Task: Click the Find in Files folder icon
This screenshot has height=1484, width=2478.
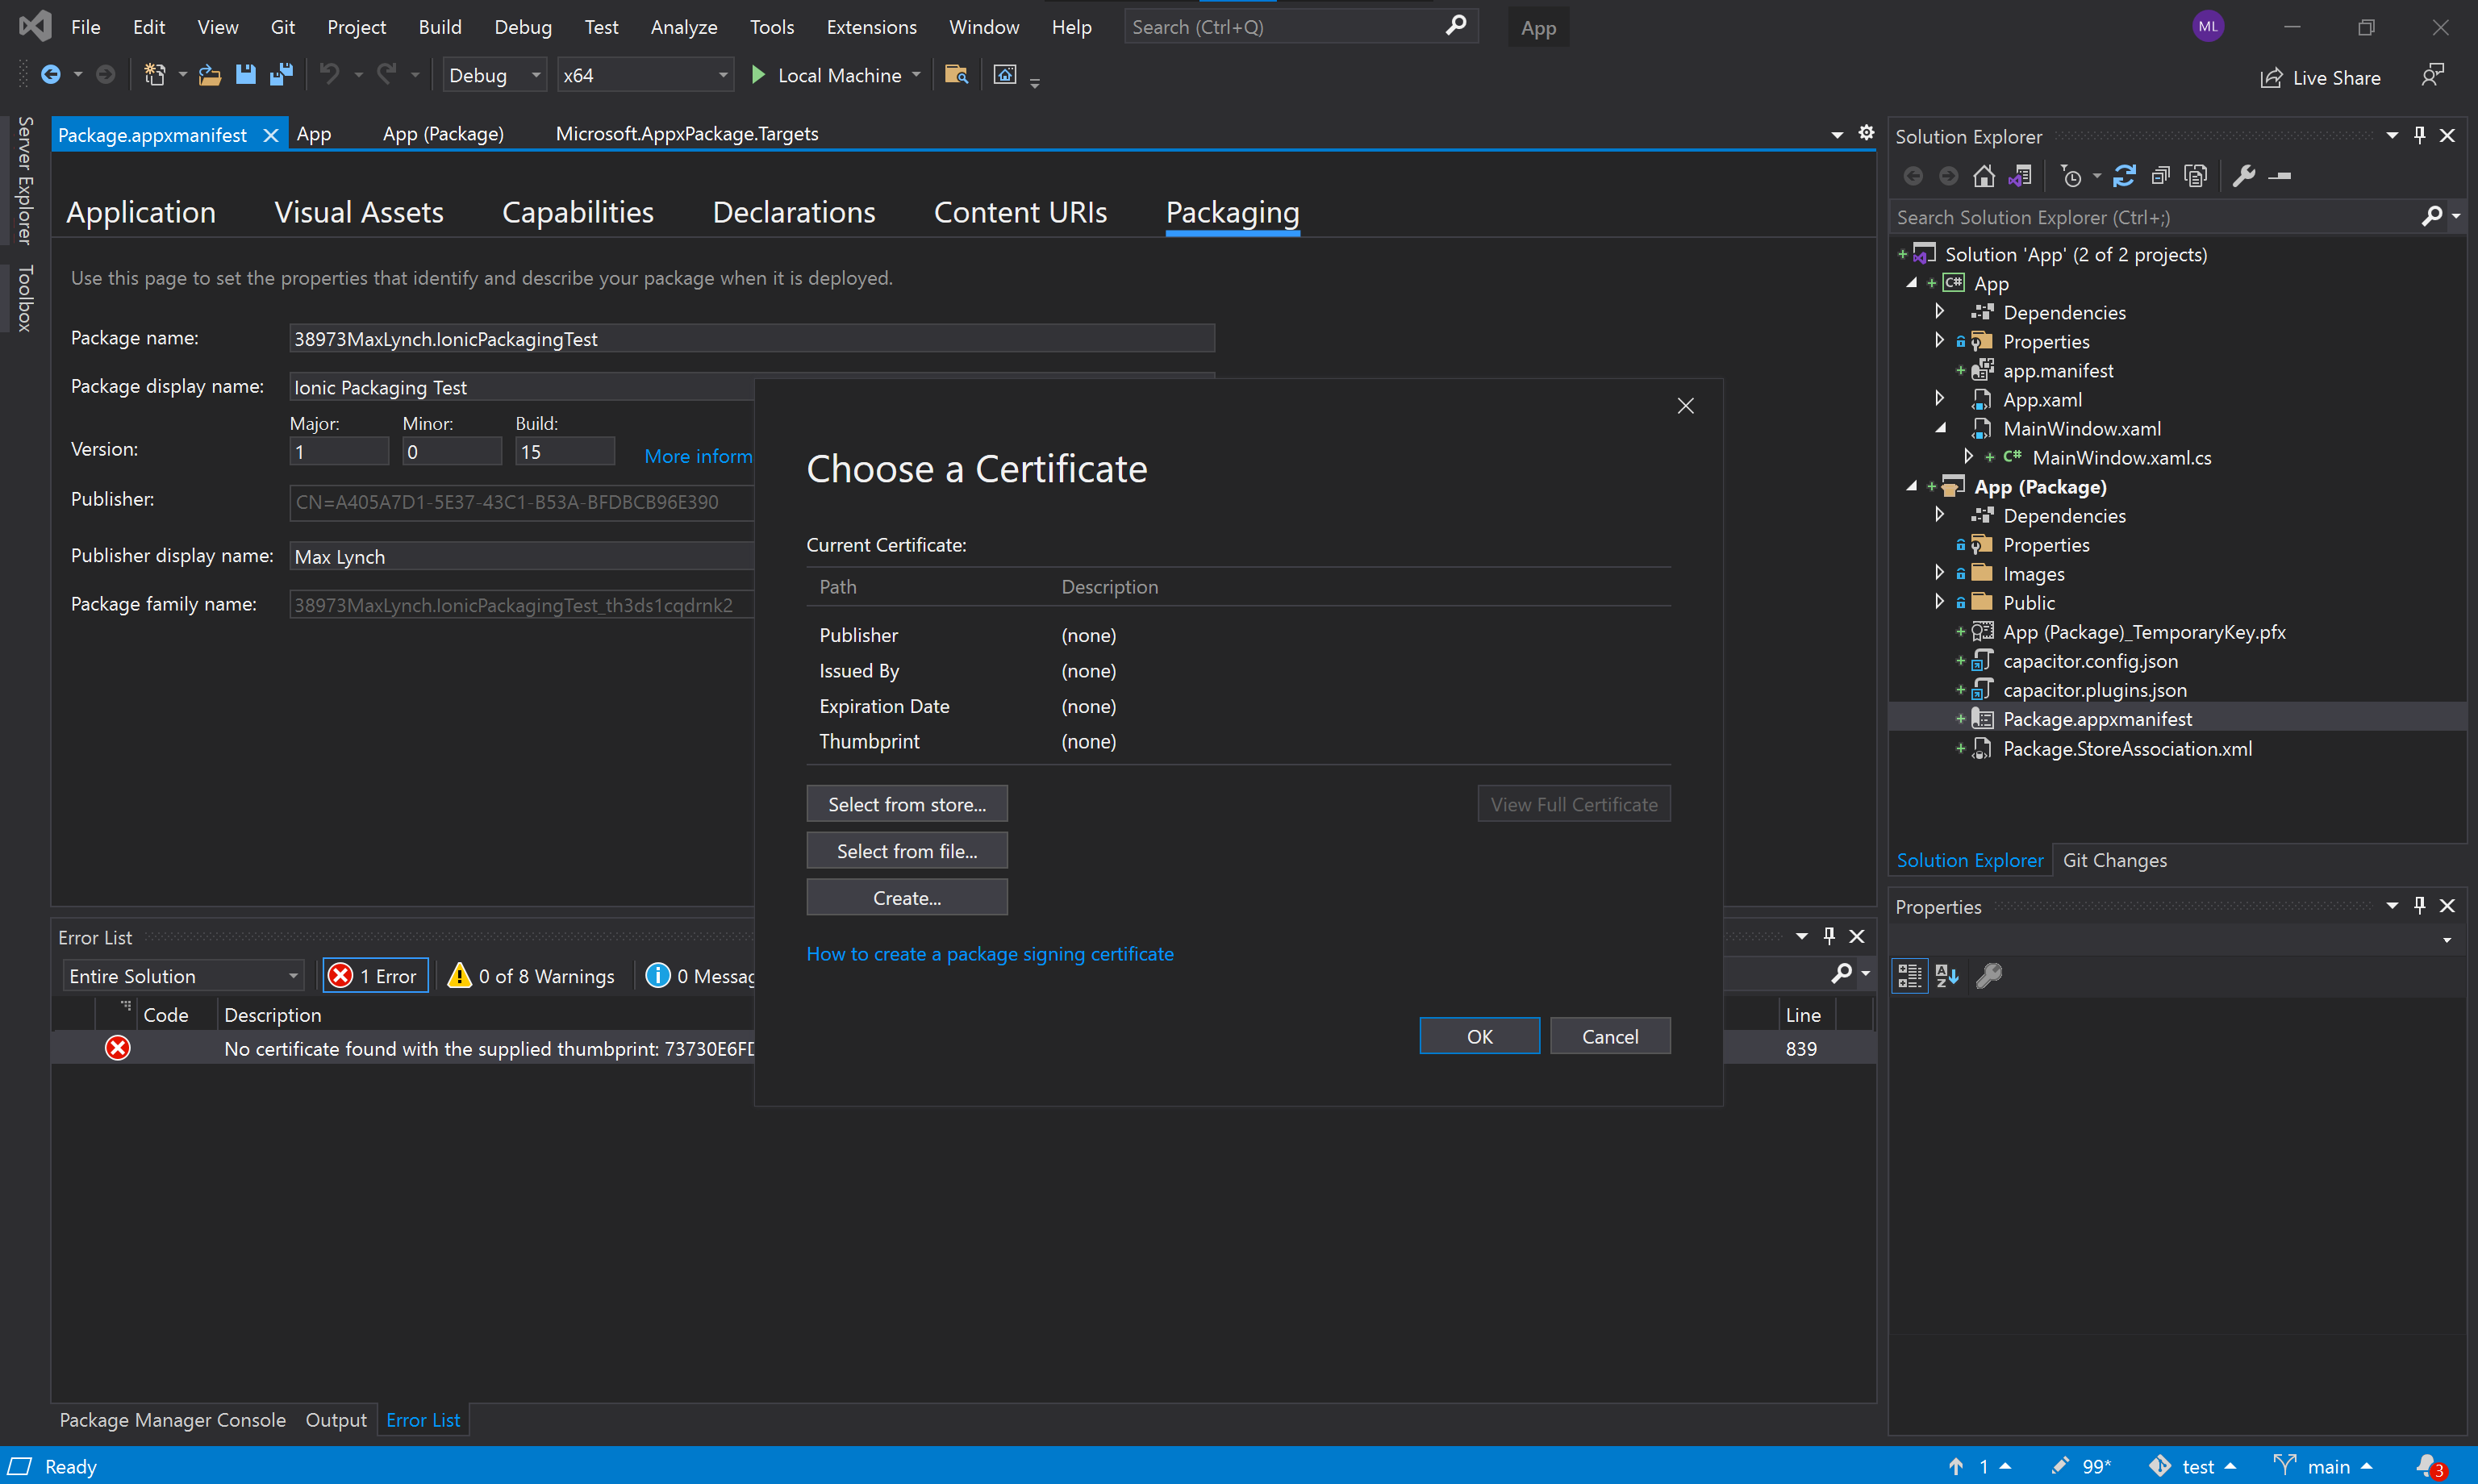Action: 957,75
